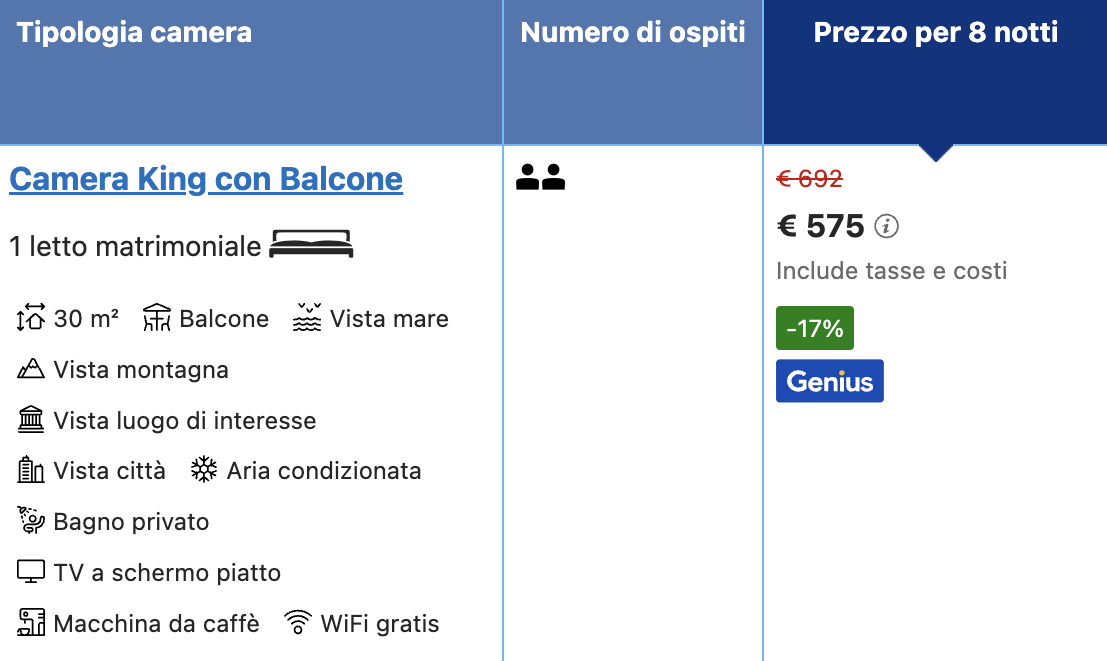1107x661 pixels.
Task: Open the Camera King con Balcone link
Action: [x=206, y=180]
